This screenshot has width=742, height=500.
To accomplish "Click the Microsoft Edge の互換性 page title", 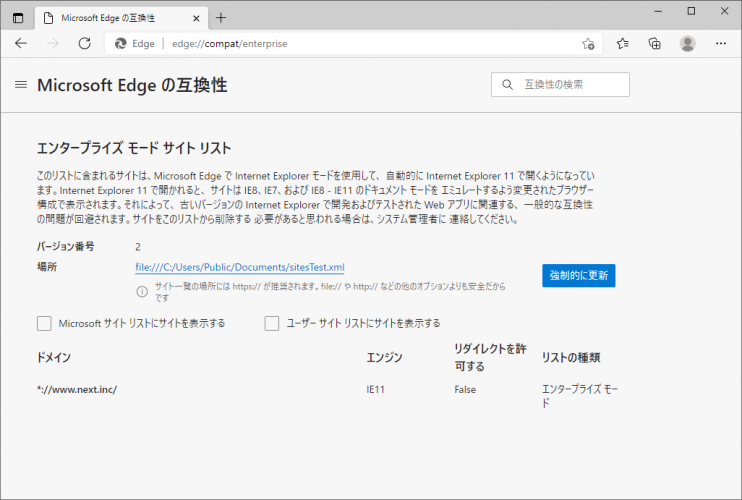I will tap(132, 85).
